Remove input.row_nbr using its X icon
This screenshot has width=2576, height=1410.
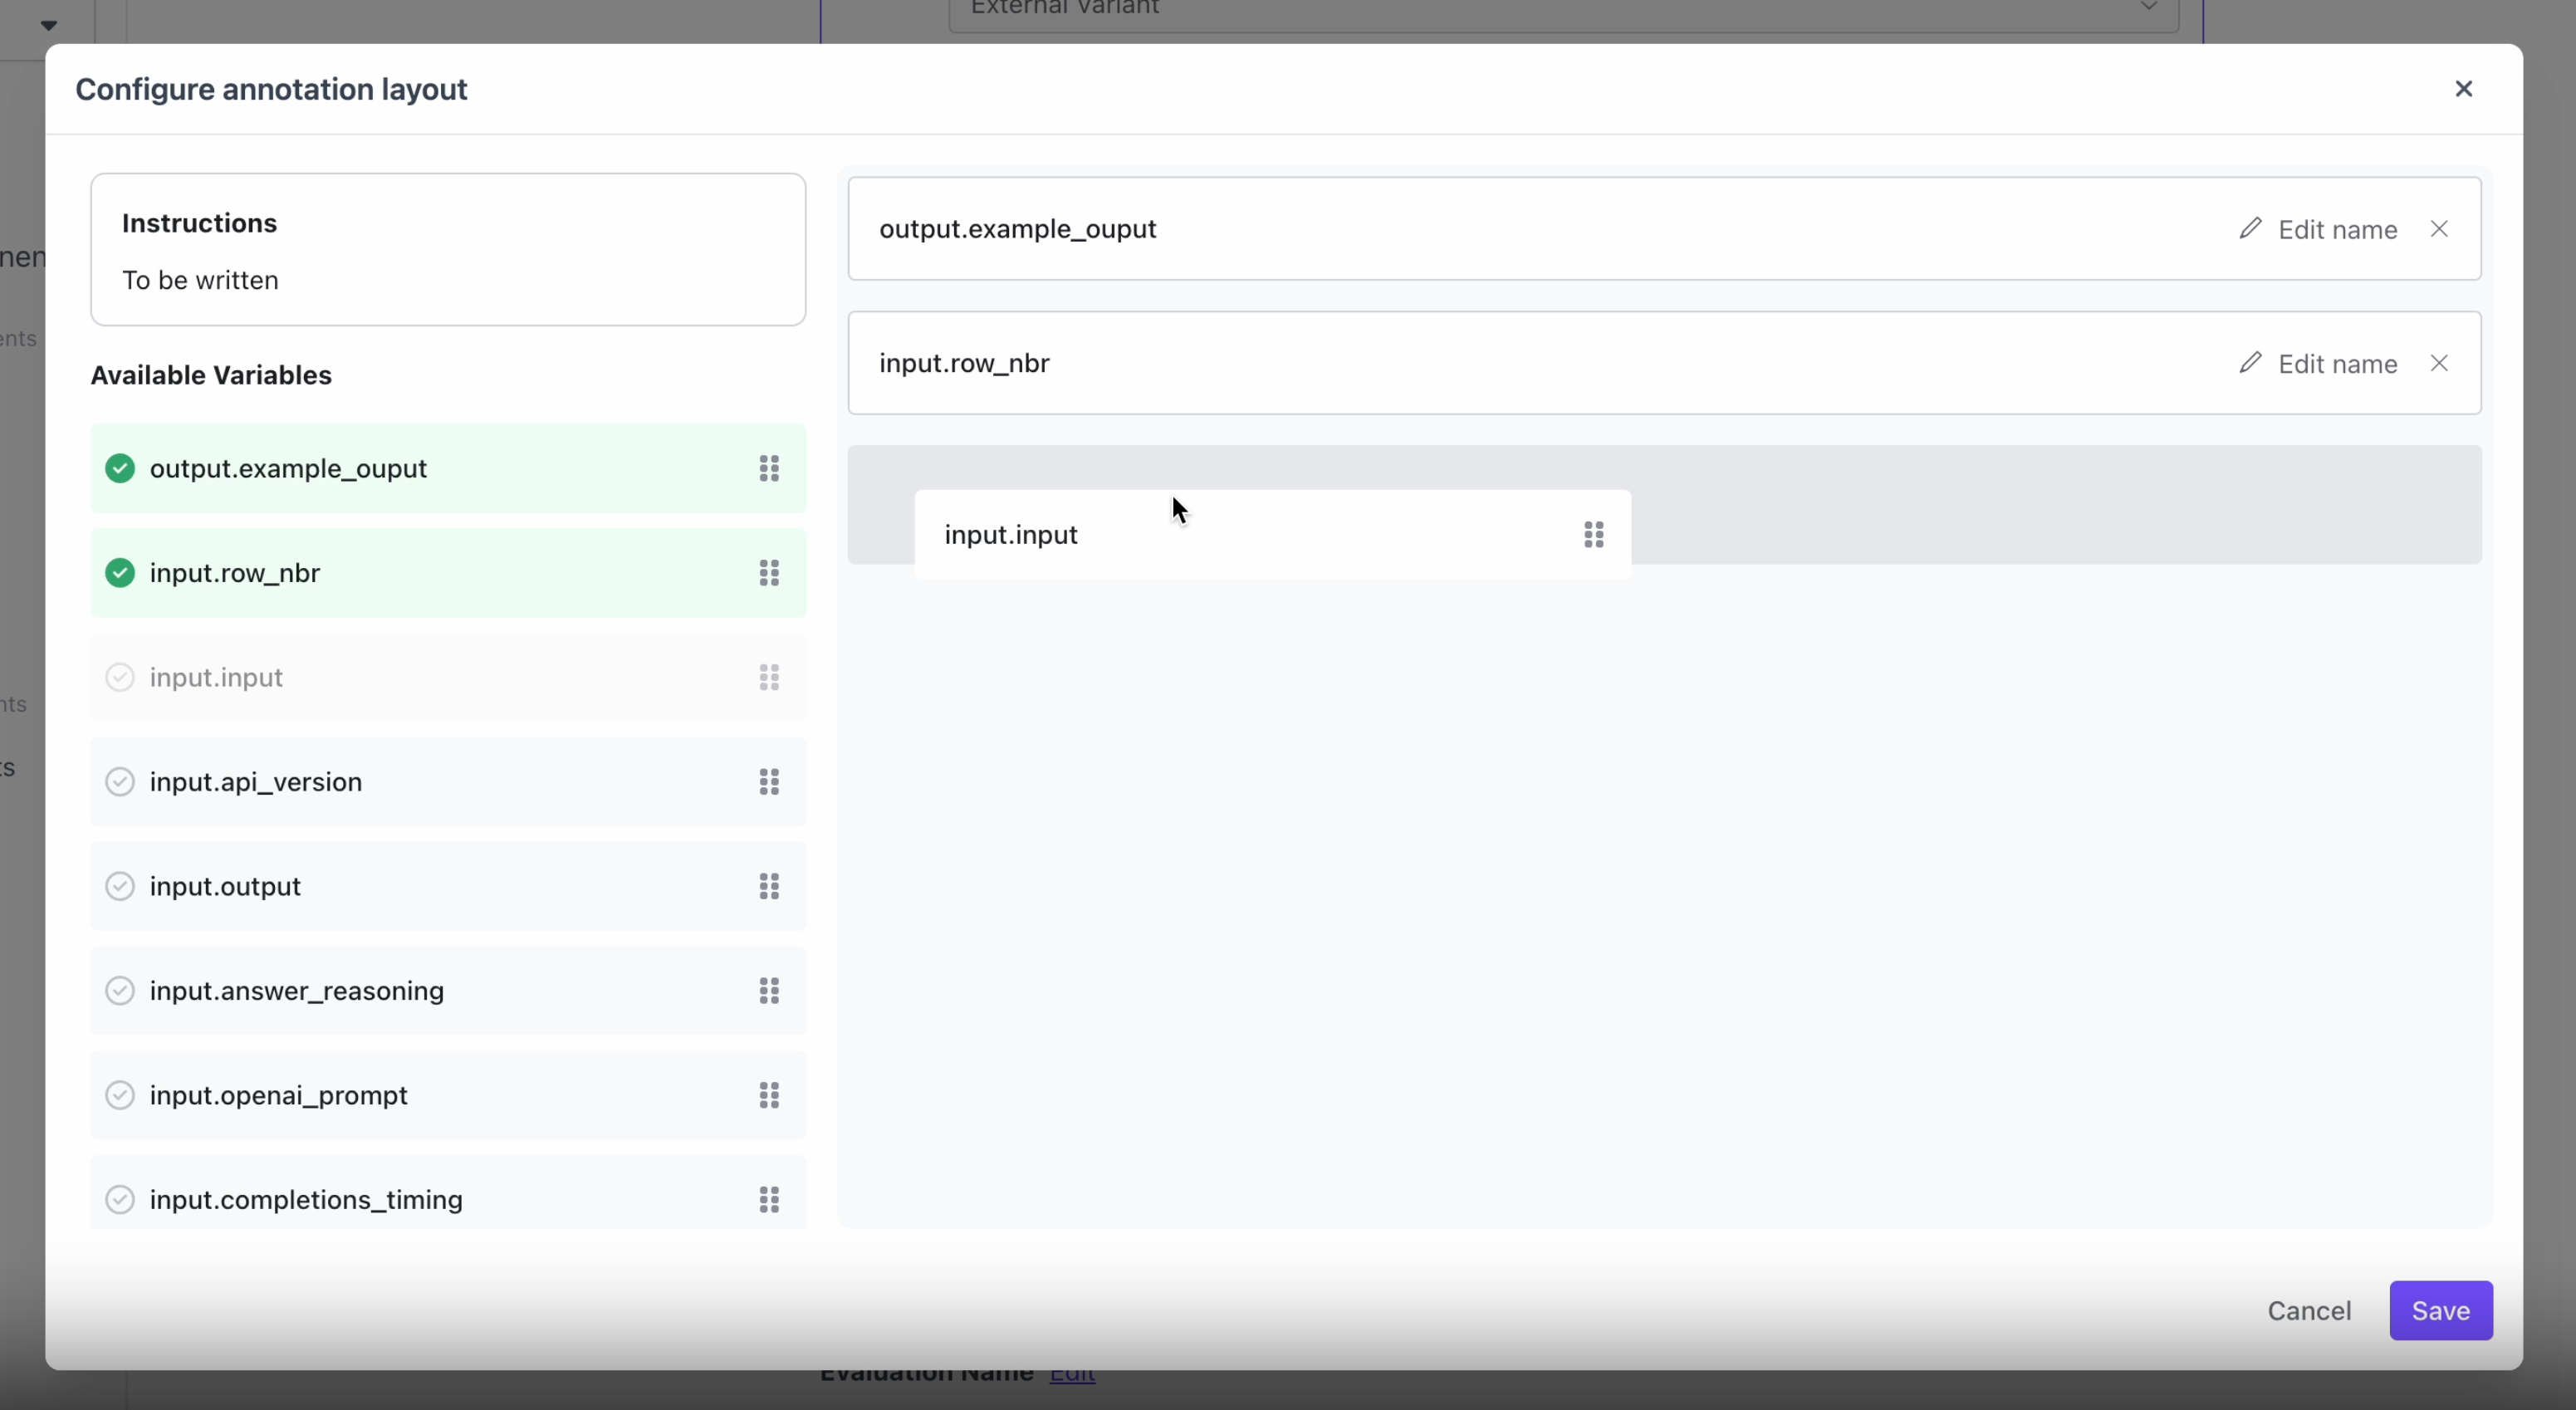pos(2439,363)
